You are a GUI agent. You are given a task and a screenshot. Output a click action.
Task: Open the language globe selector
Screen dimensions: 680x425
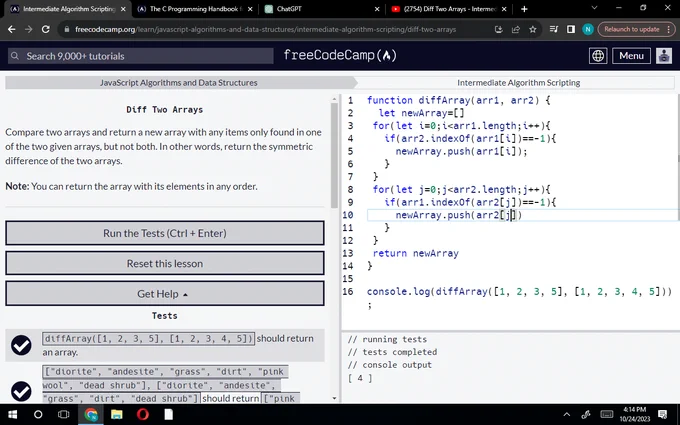coord(598,56)
